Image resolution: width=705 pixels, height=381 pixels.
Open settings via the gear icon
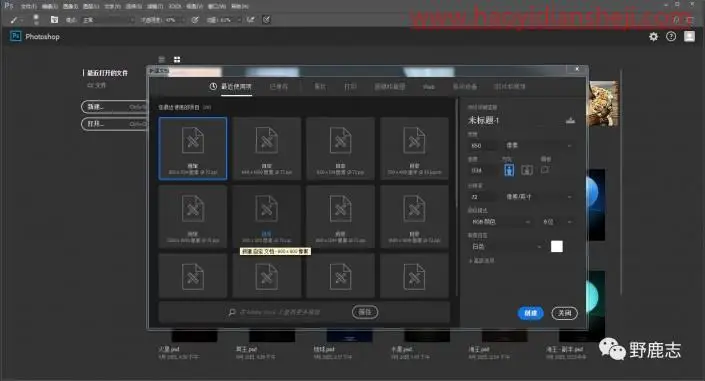pos(653,37)
